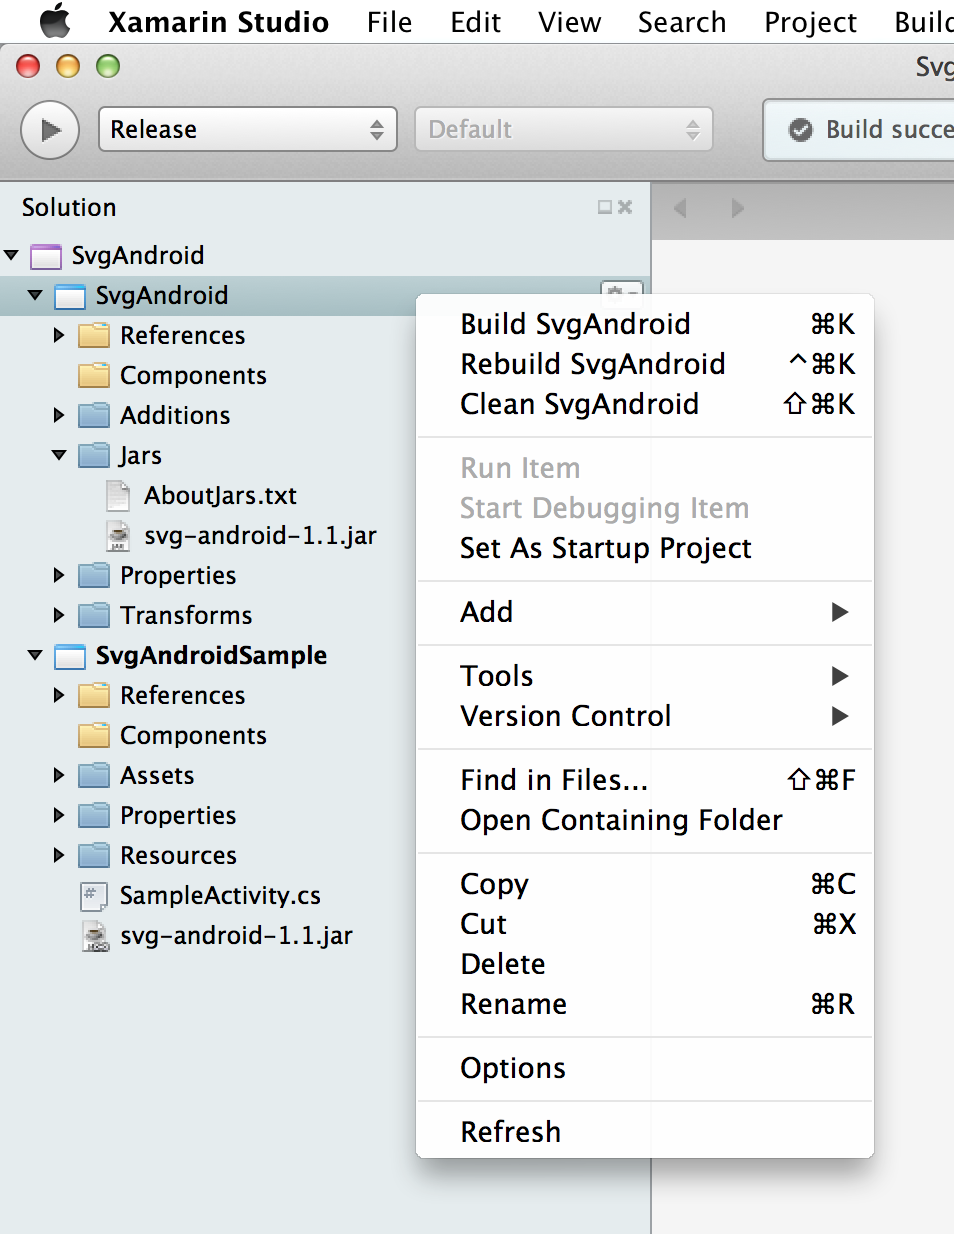Click Open Containing Folder

coord(620,820)
